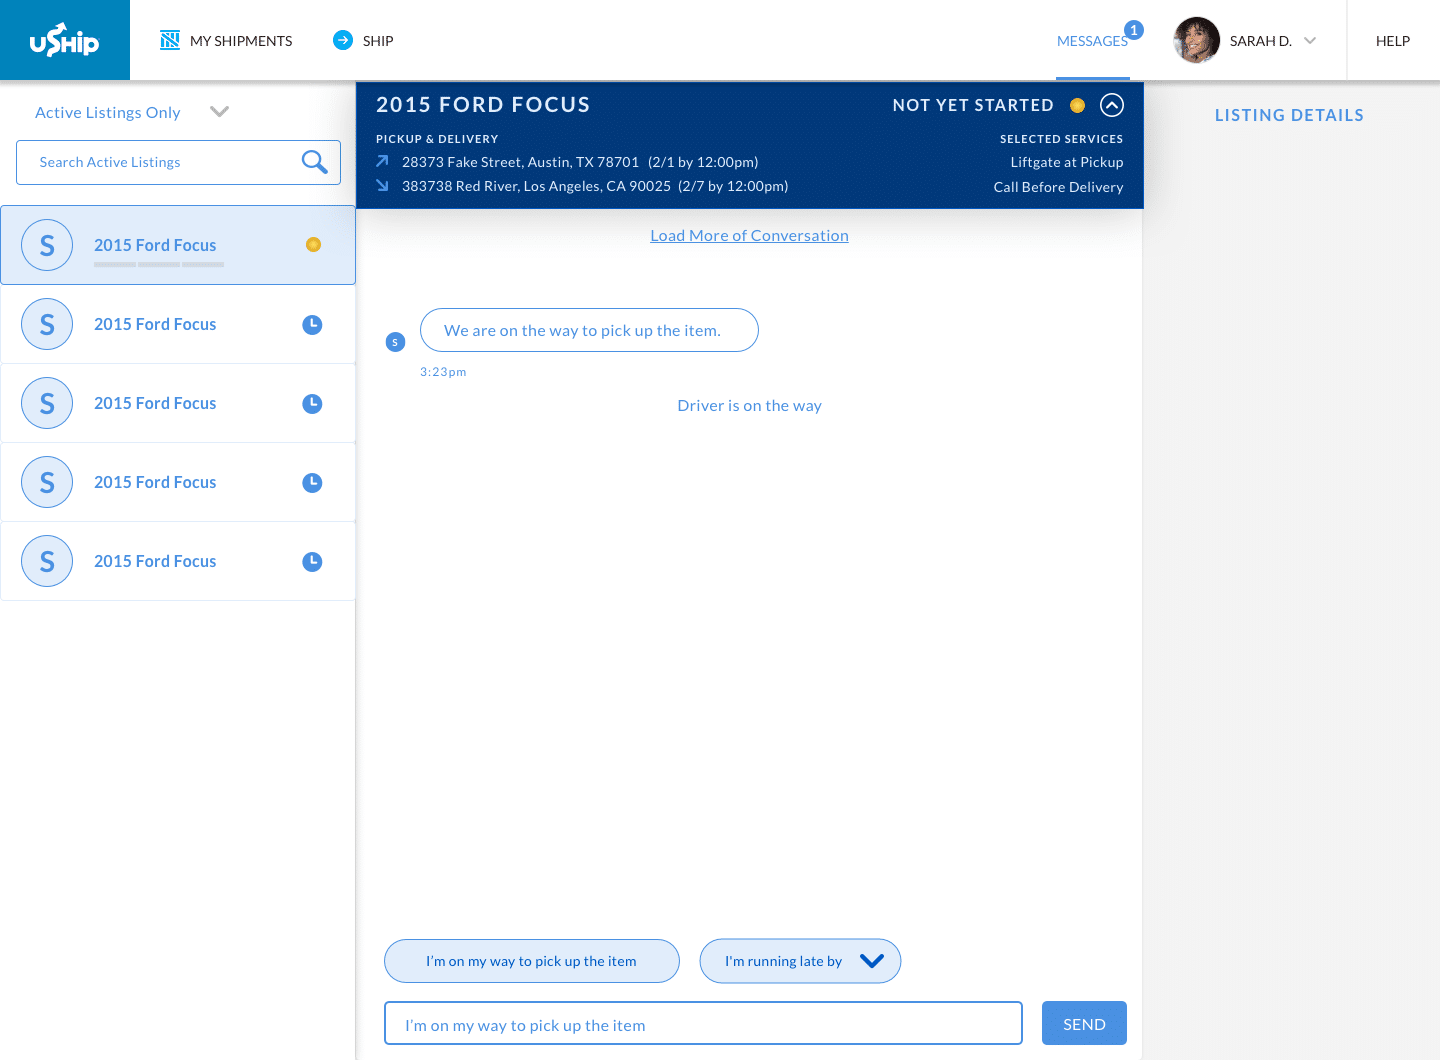Screen dimensions: 1440x1060
Task: Click the S avatar of selected listing
Action: [x=47, y=245]
